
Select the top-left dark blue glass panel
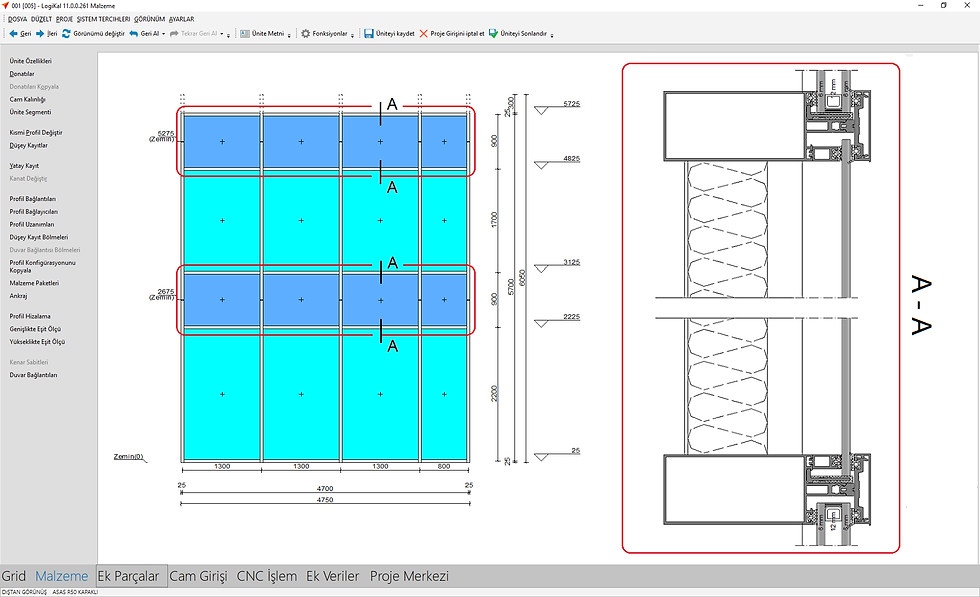222,142
